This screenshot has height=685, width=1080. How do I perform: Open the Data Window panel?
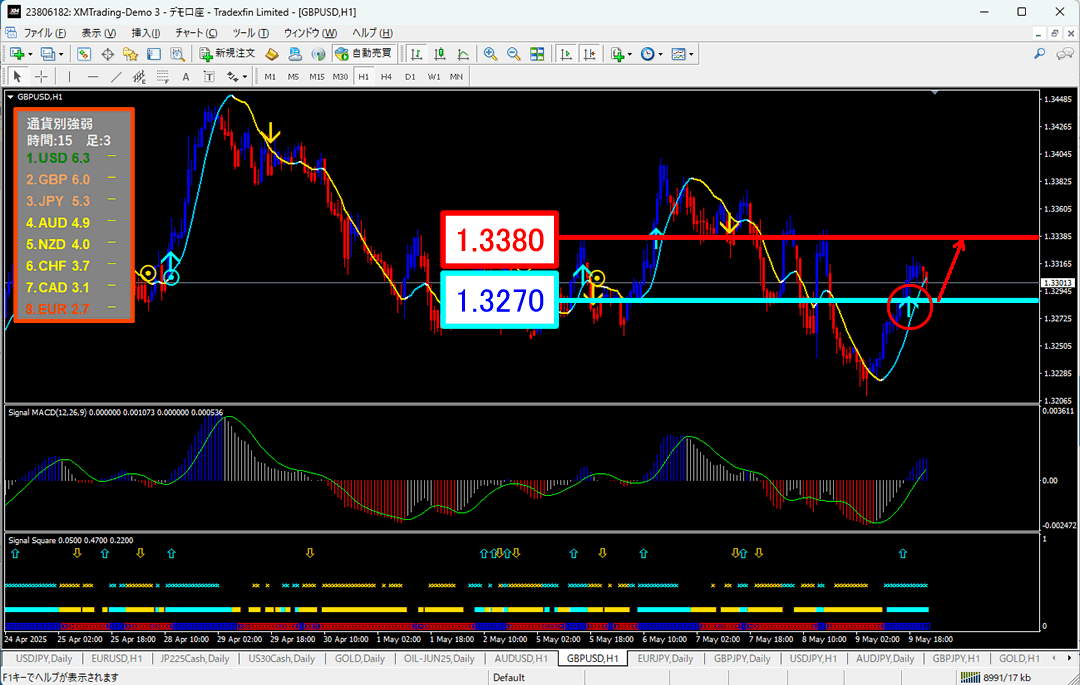click(107, 54)
